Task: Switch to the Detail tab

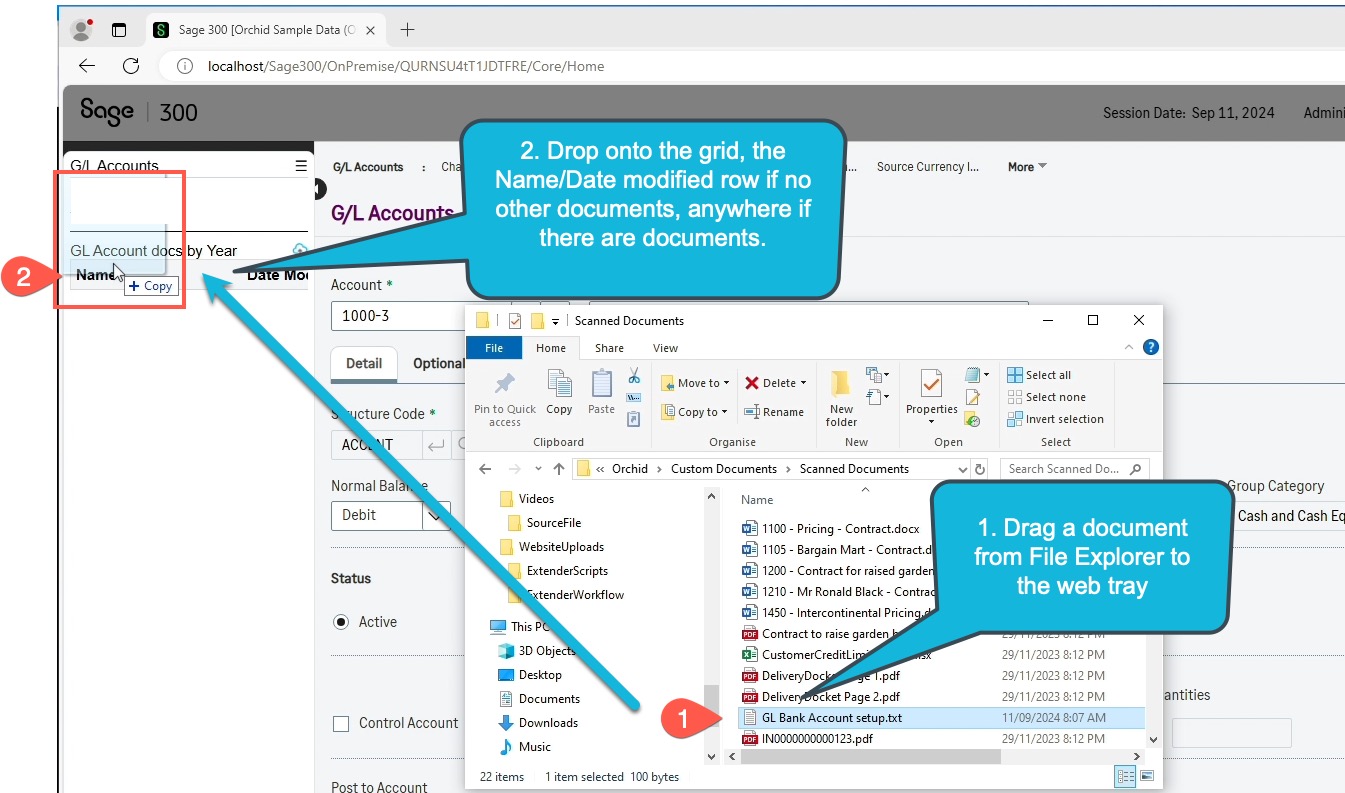Action: pos(364,363)
